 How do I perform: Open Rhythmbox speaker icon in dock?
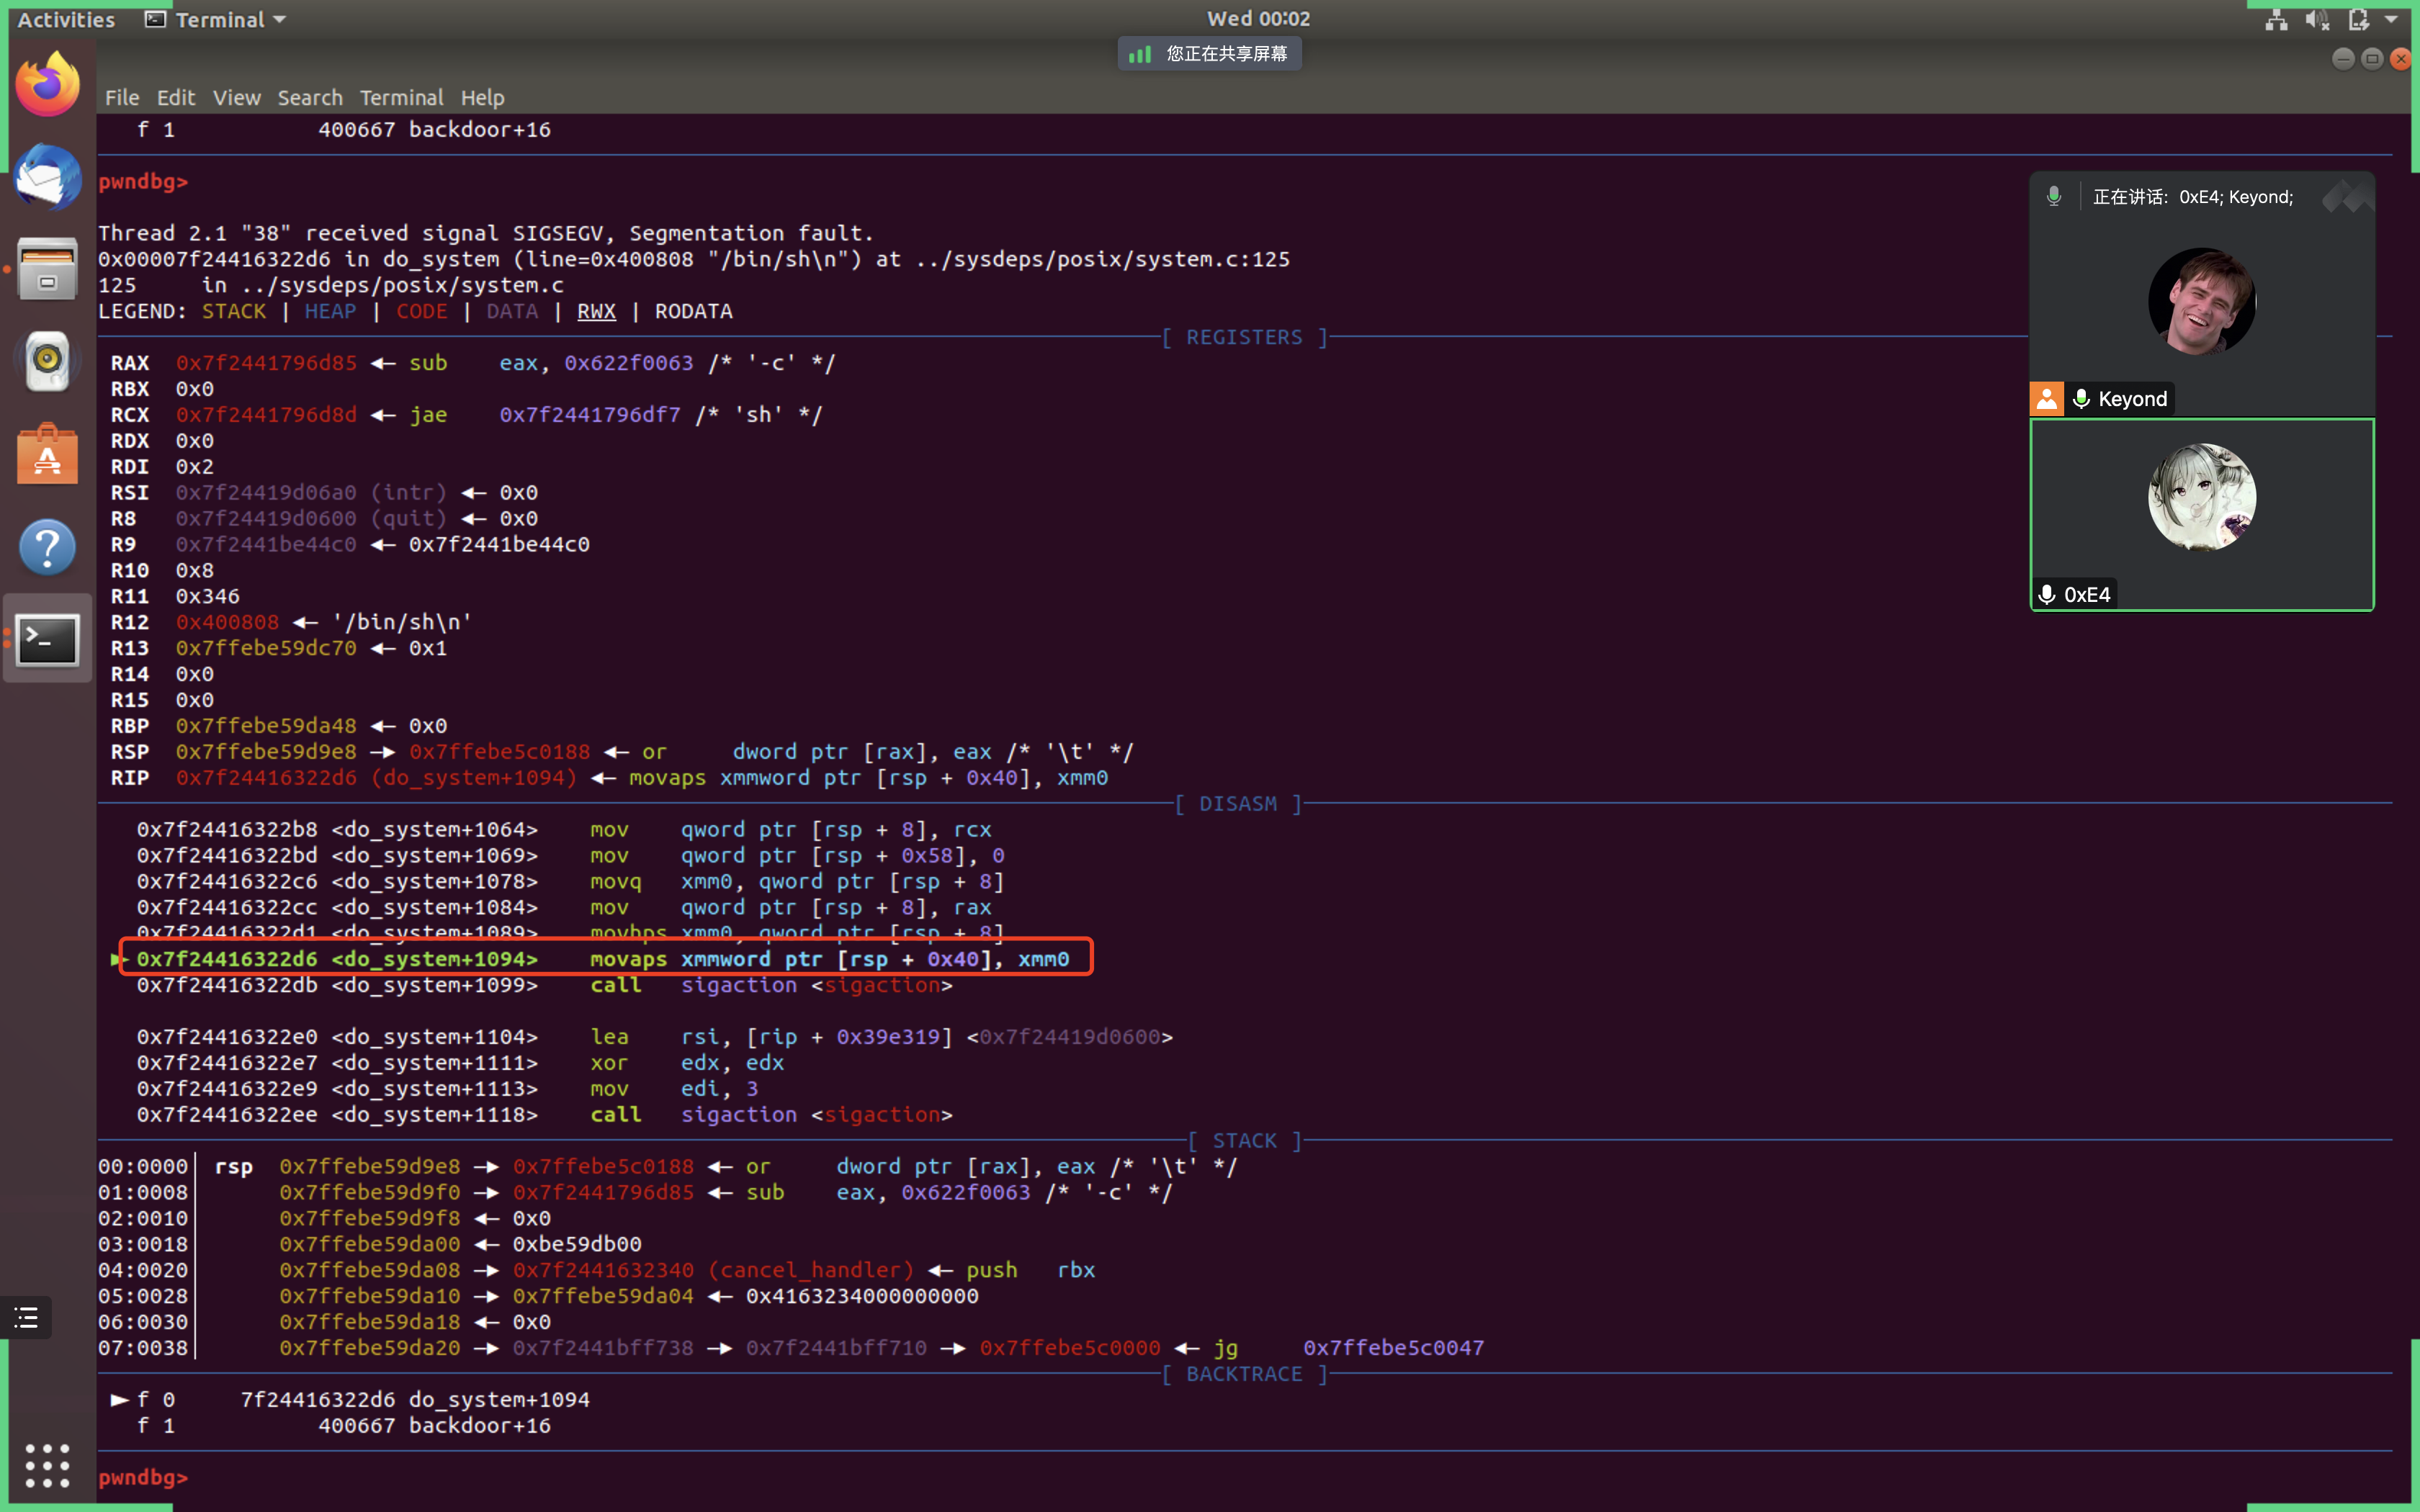pos(47,360)
